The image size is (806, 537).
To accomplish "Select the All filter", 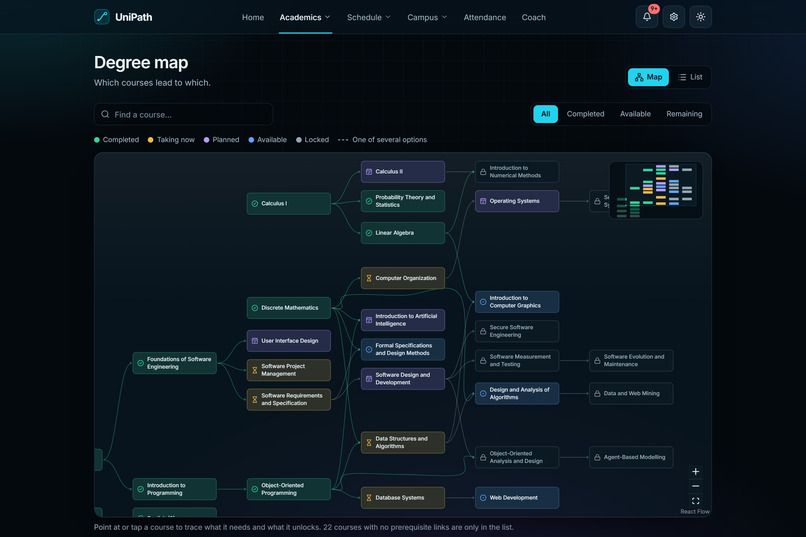I will (545, 114).
